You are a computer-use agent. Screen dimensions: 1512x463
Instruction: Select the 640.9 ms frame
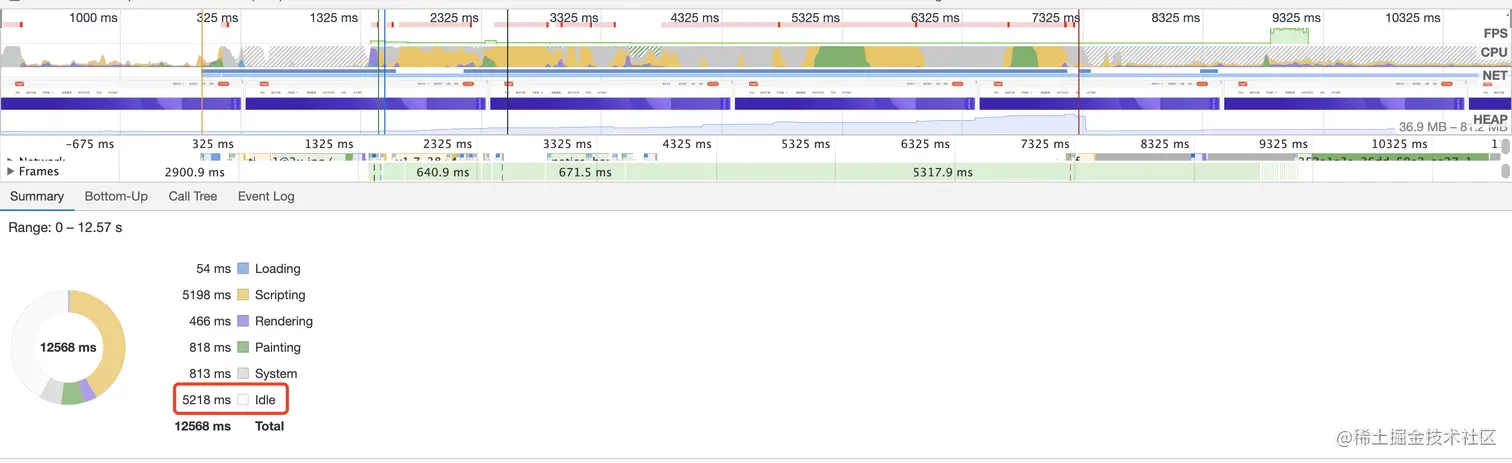coord(442,172)
